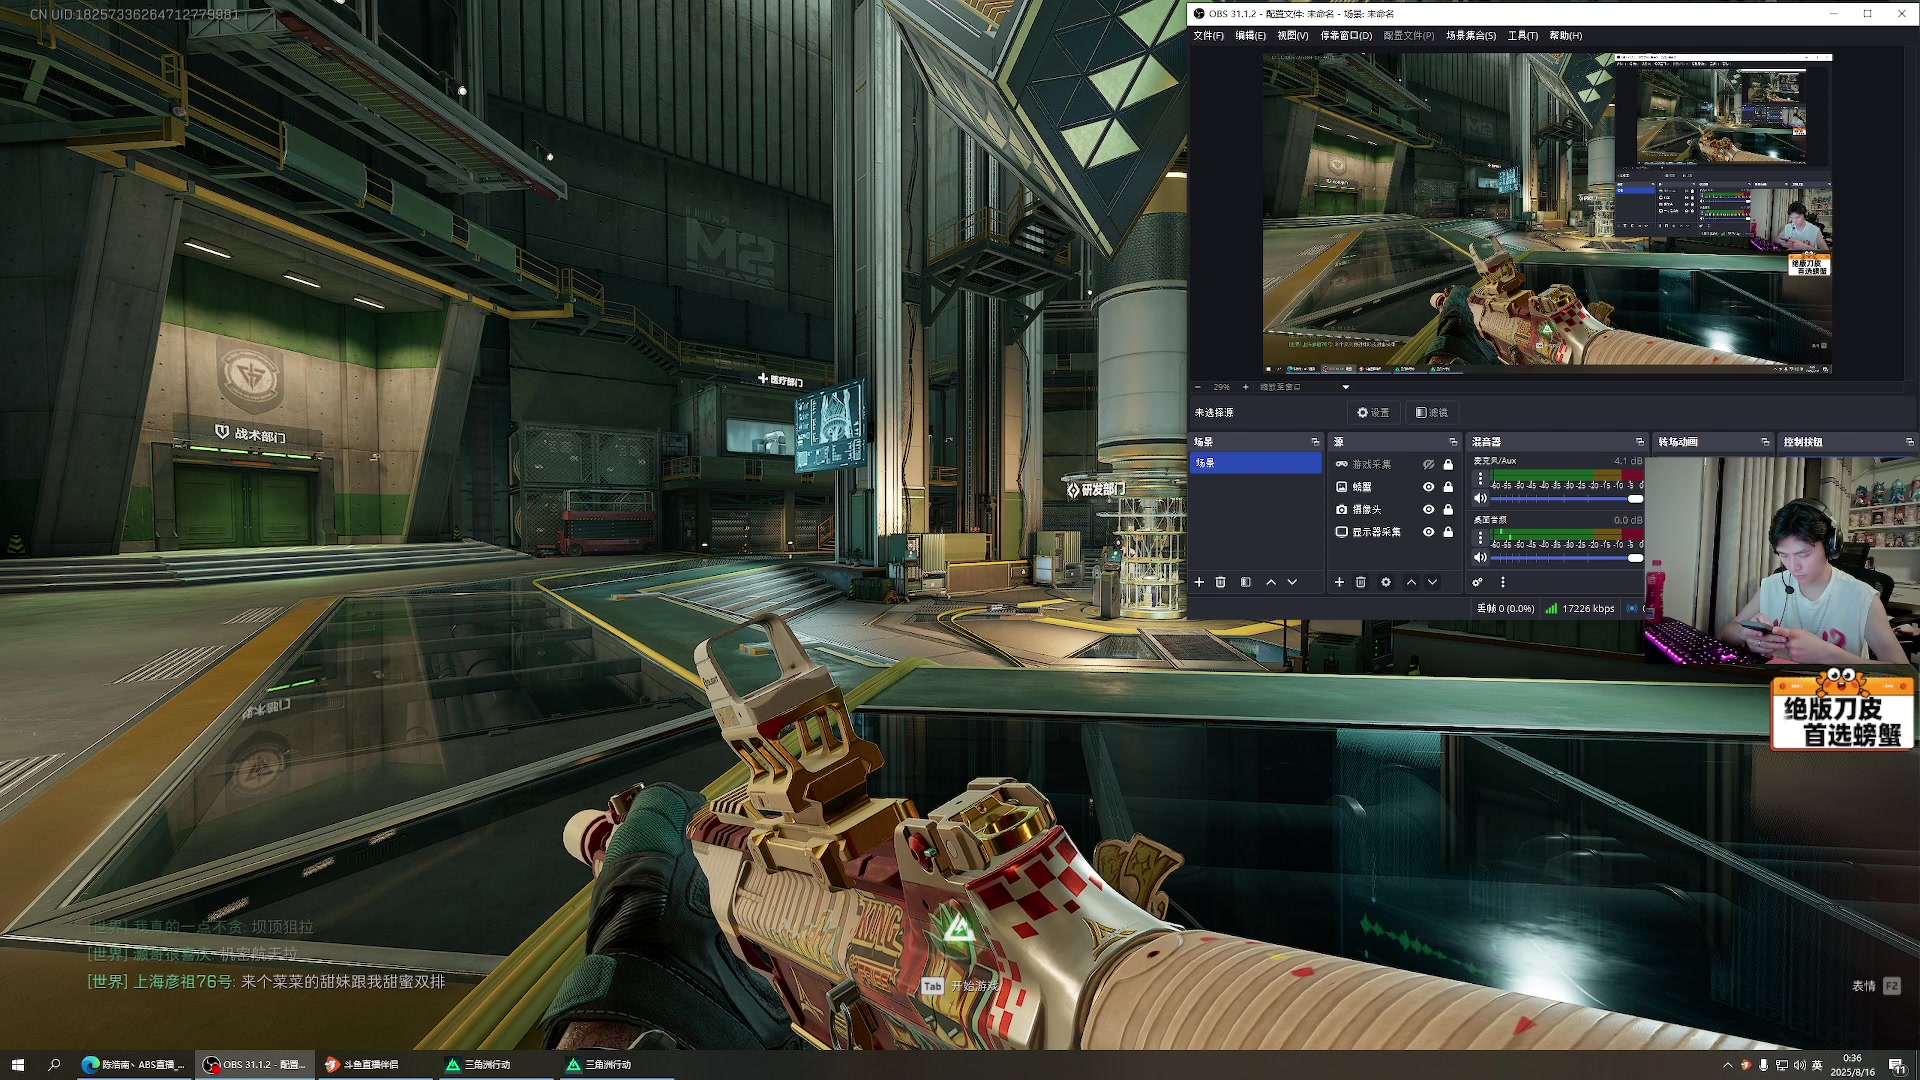The height and width of the screenshot is (1080, 1920).
Task: Select the 蟹蟹 image source row
Action: tap(1393, 487)
